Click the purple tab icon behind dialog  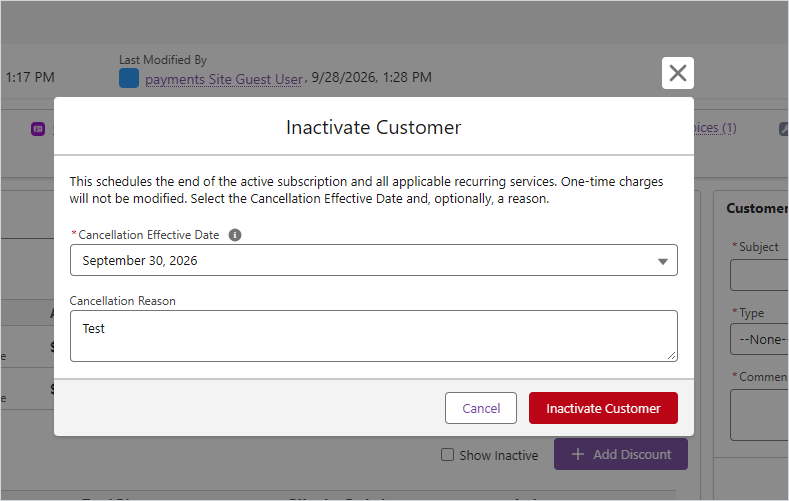pyautogui.click(x=38, y=129)
